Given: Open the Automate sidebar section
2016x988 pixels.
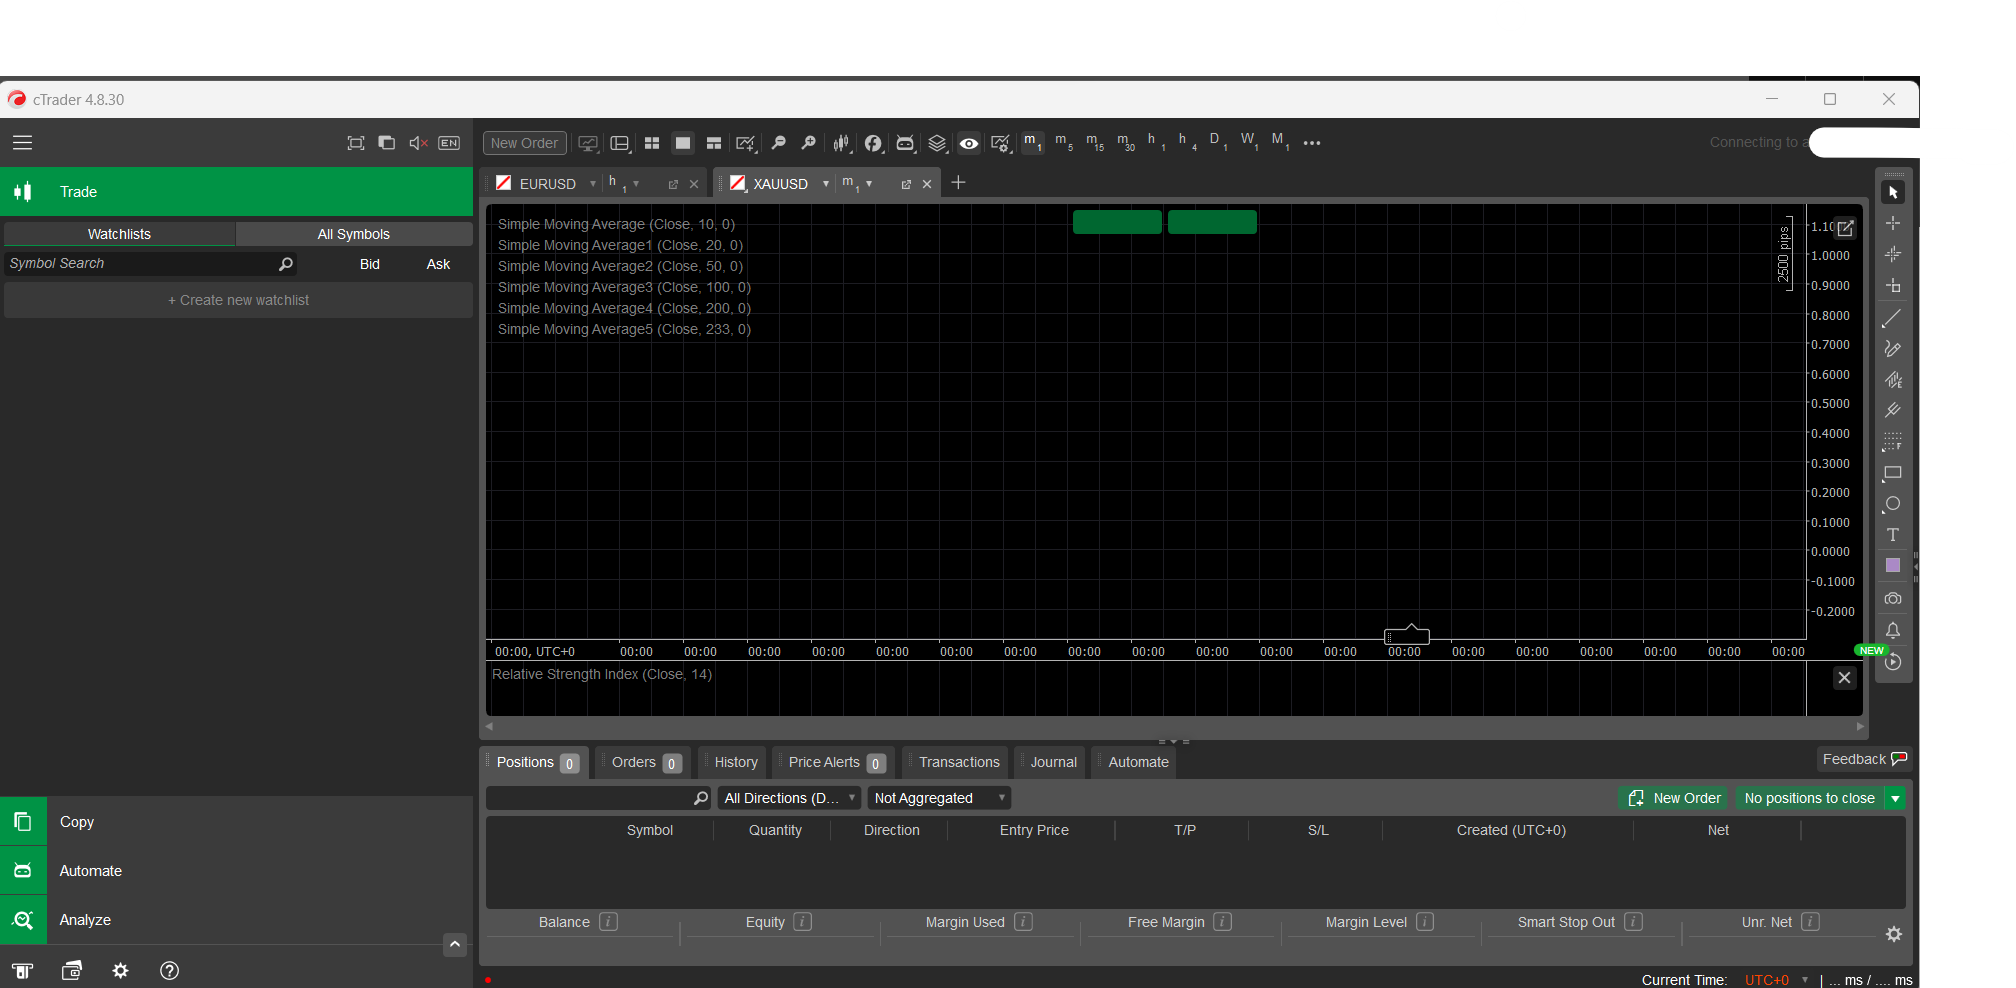Looking at the screenshot, I should click(x=236, y=871).
